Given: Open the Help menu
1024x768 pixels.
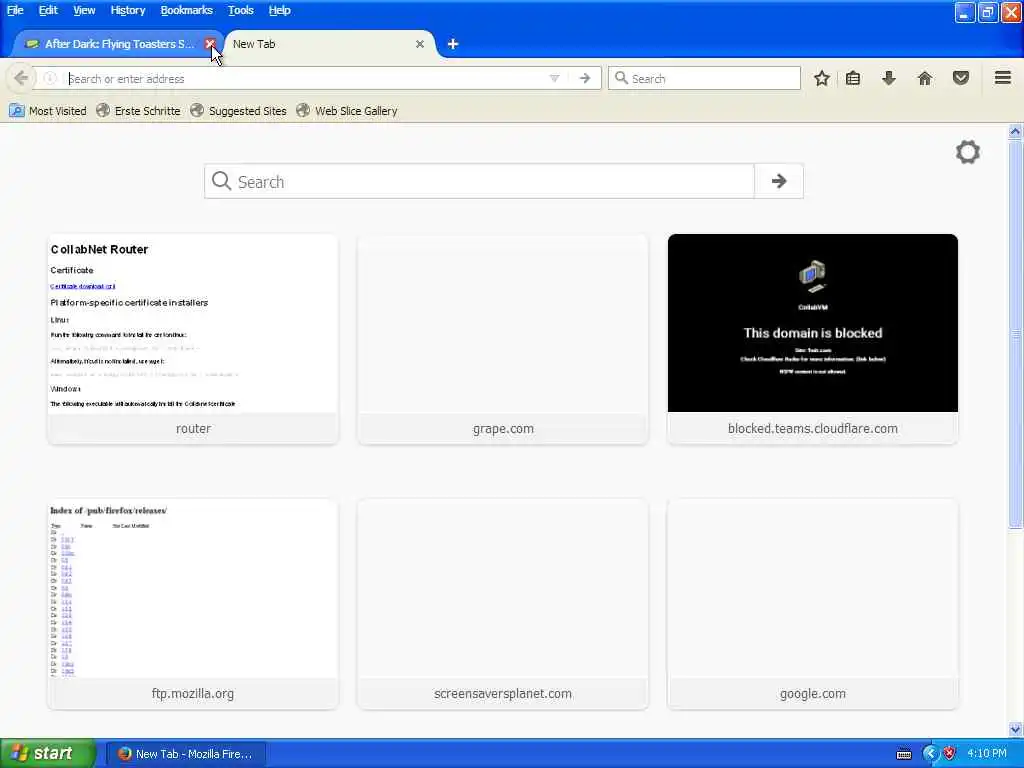Looking at the screenshot, I should [280, 10].
